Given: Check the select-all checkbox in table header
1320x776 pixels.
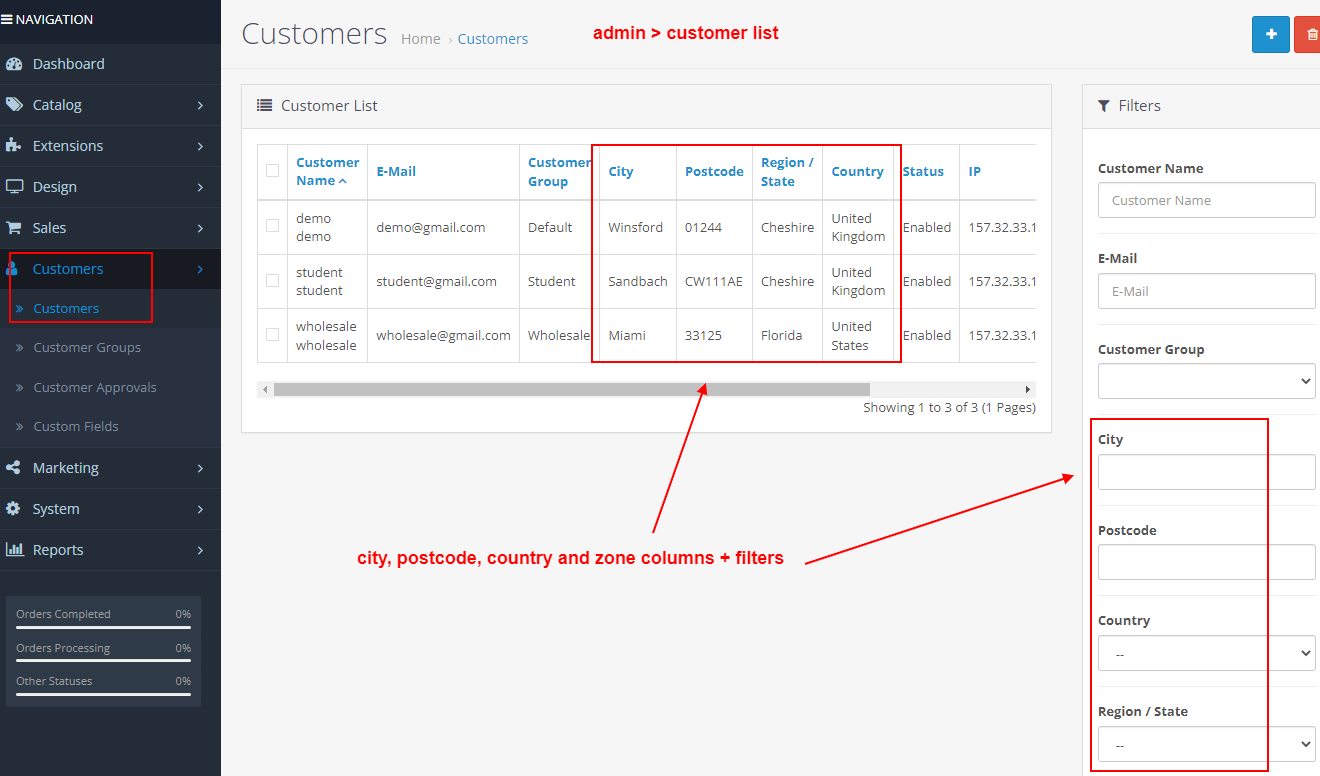Looking at the screenshot, I should click(271, 171).
